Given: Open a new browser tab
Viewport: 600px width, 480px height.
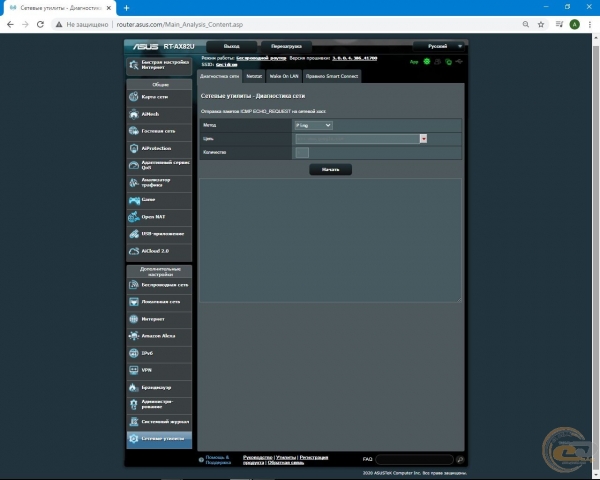Looking at the screenshot, I should [127, 8].
